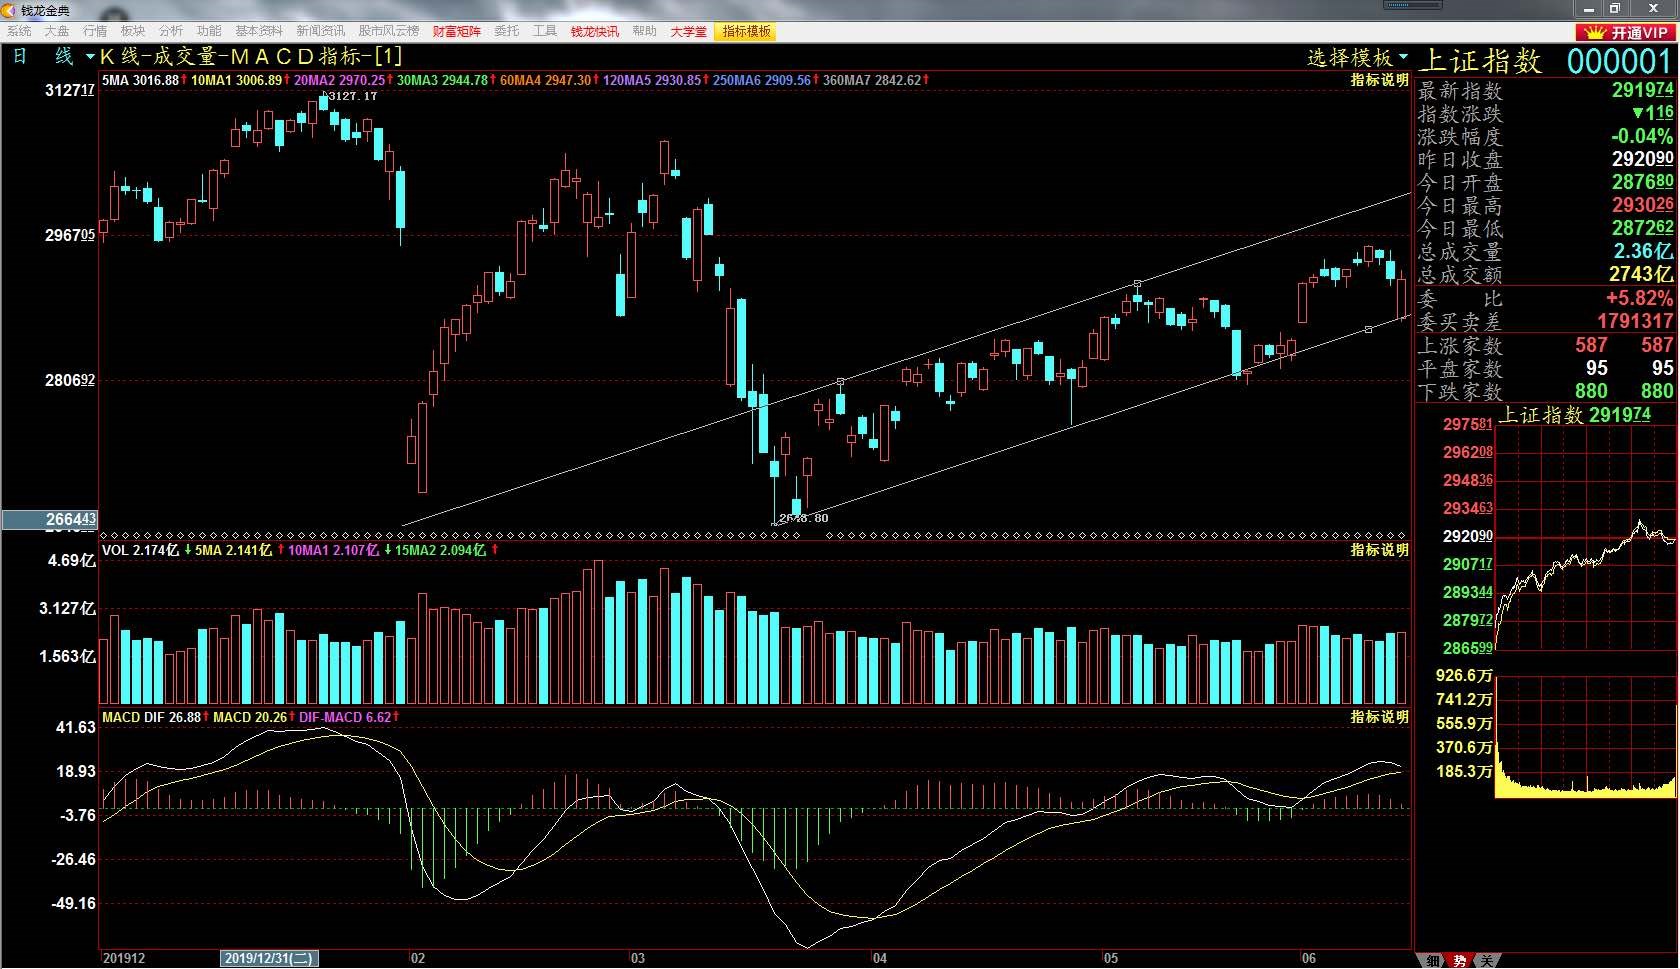Select the 势 trend tab icon
The height and width of the screenshot is (969, 1680).
click(1460, 960)
